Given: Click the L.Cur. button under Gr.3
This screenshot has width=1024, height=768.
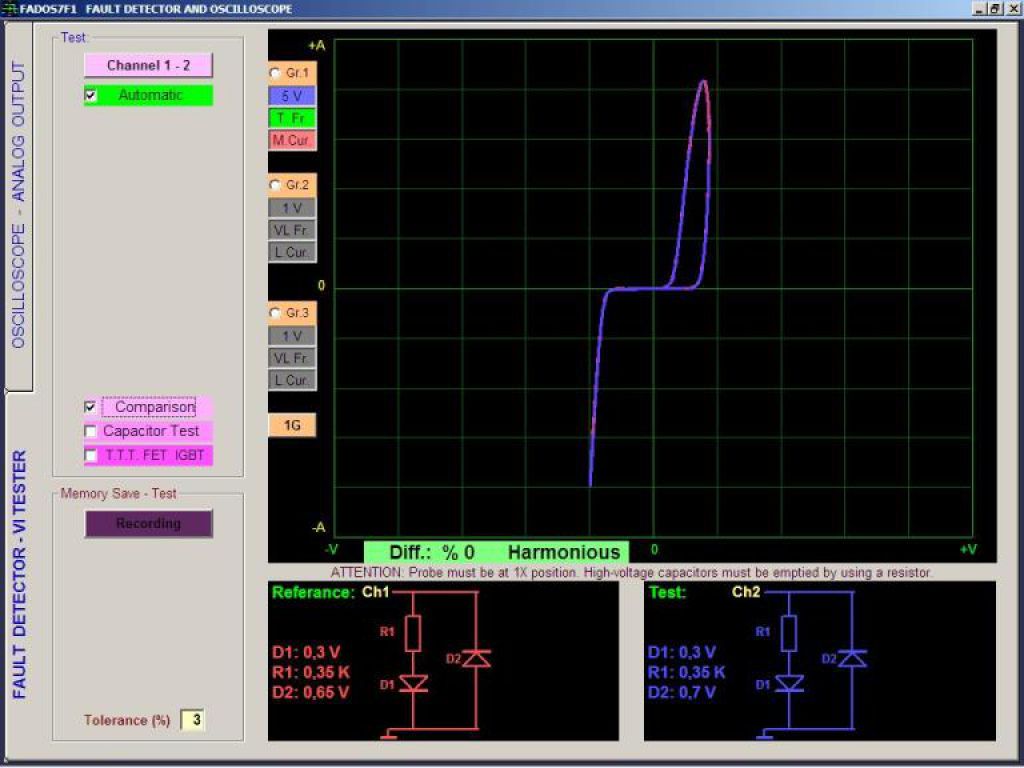Looking at the screenshot, I should tap(292, 380).
